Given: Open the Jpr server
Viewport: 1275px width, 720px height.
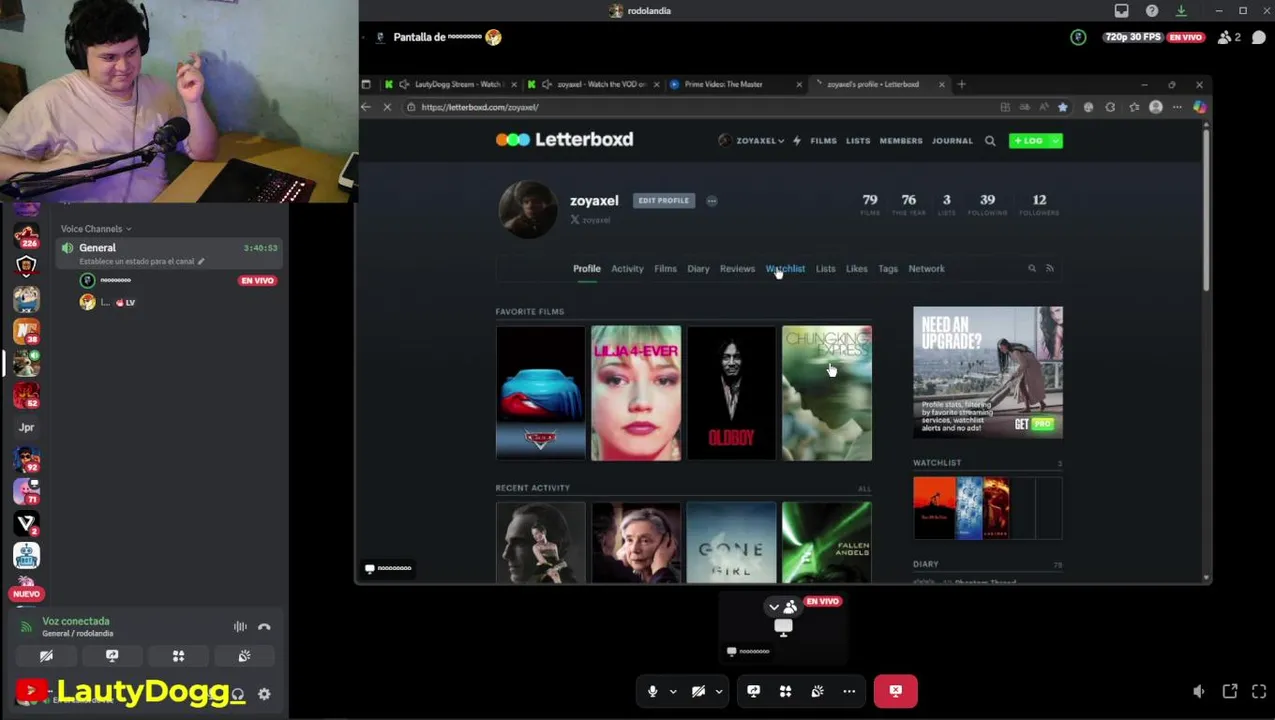Looking at the screenshot, I should (x=27, y=427).
